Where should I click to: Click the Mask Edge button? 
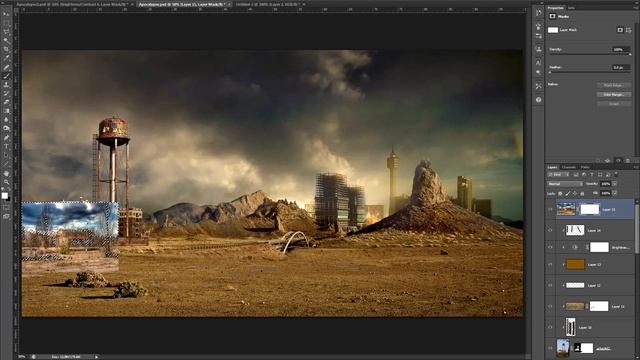tap(613, 85)
